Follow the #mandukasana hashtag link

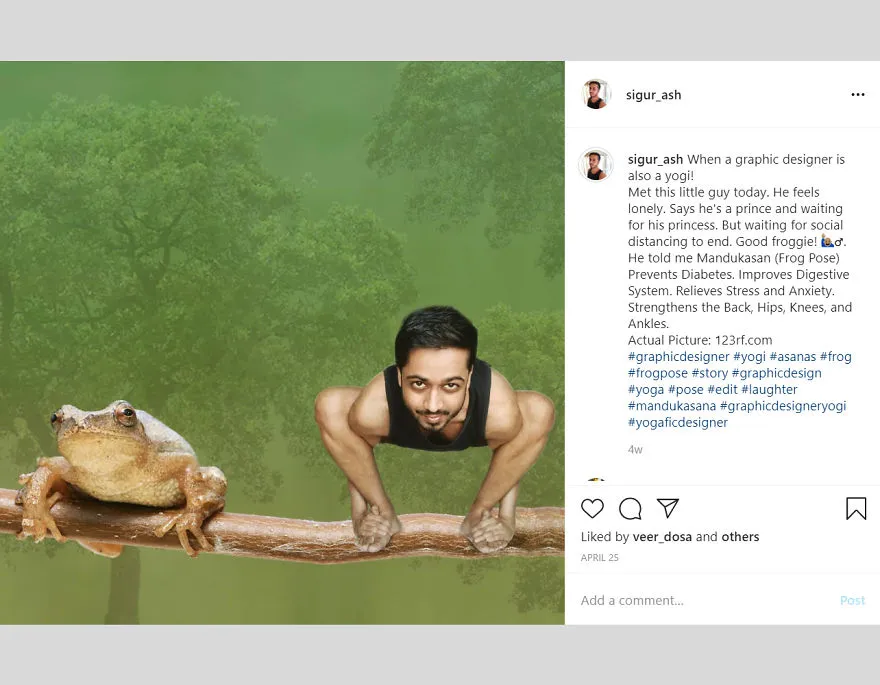coord(672,405)
